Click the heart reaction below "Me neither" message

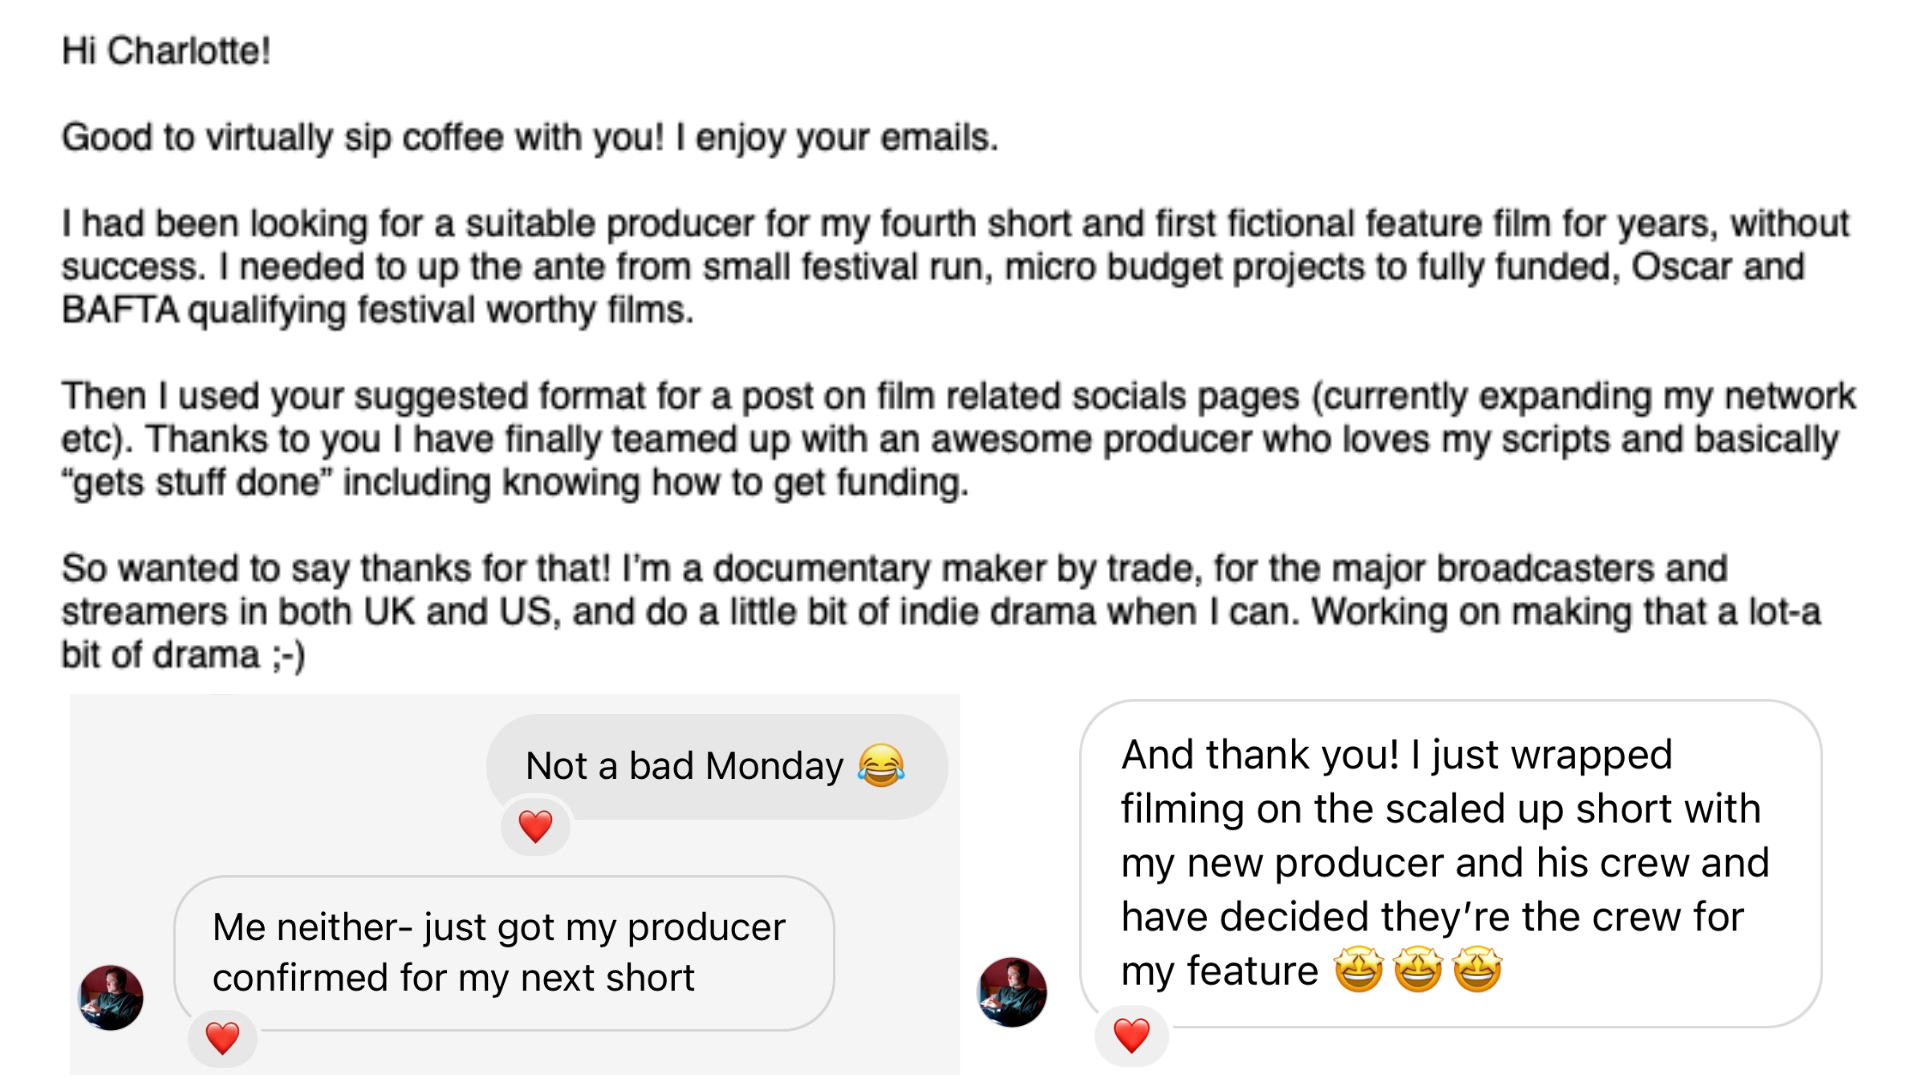222,1038
